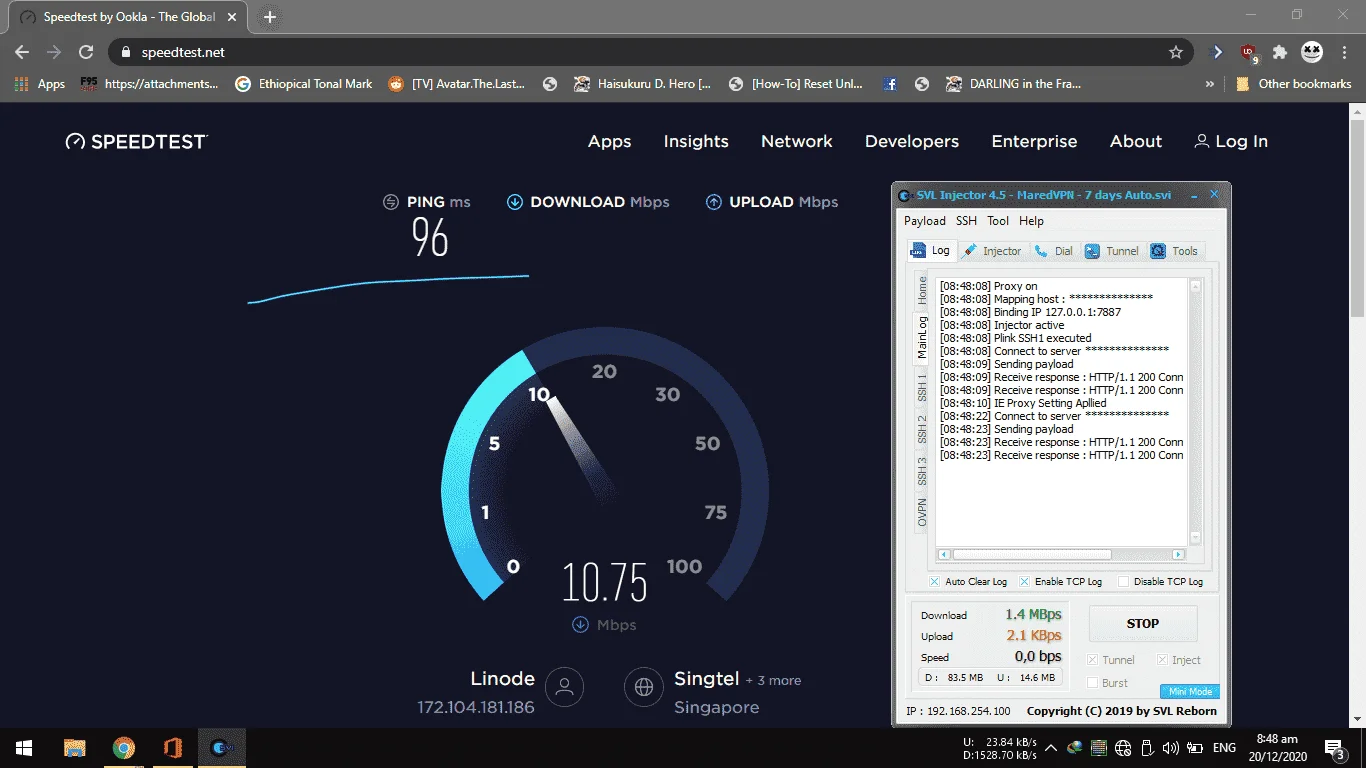Click Log In on Speedtest
This screenshot has height=768, width=1366.
[x=1231, y=142]
